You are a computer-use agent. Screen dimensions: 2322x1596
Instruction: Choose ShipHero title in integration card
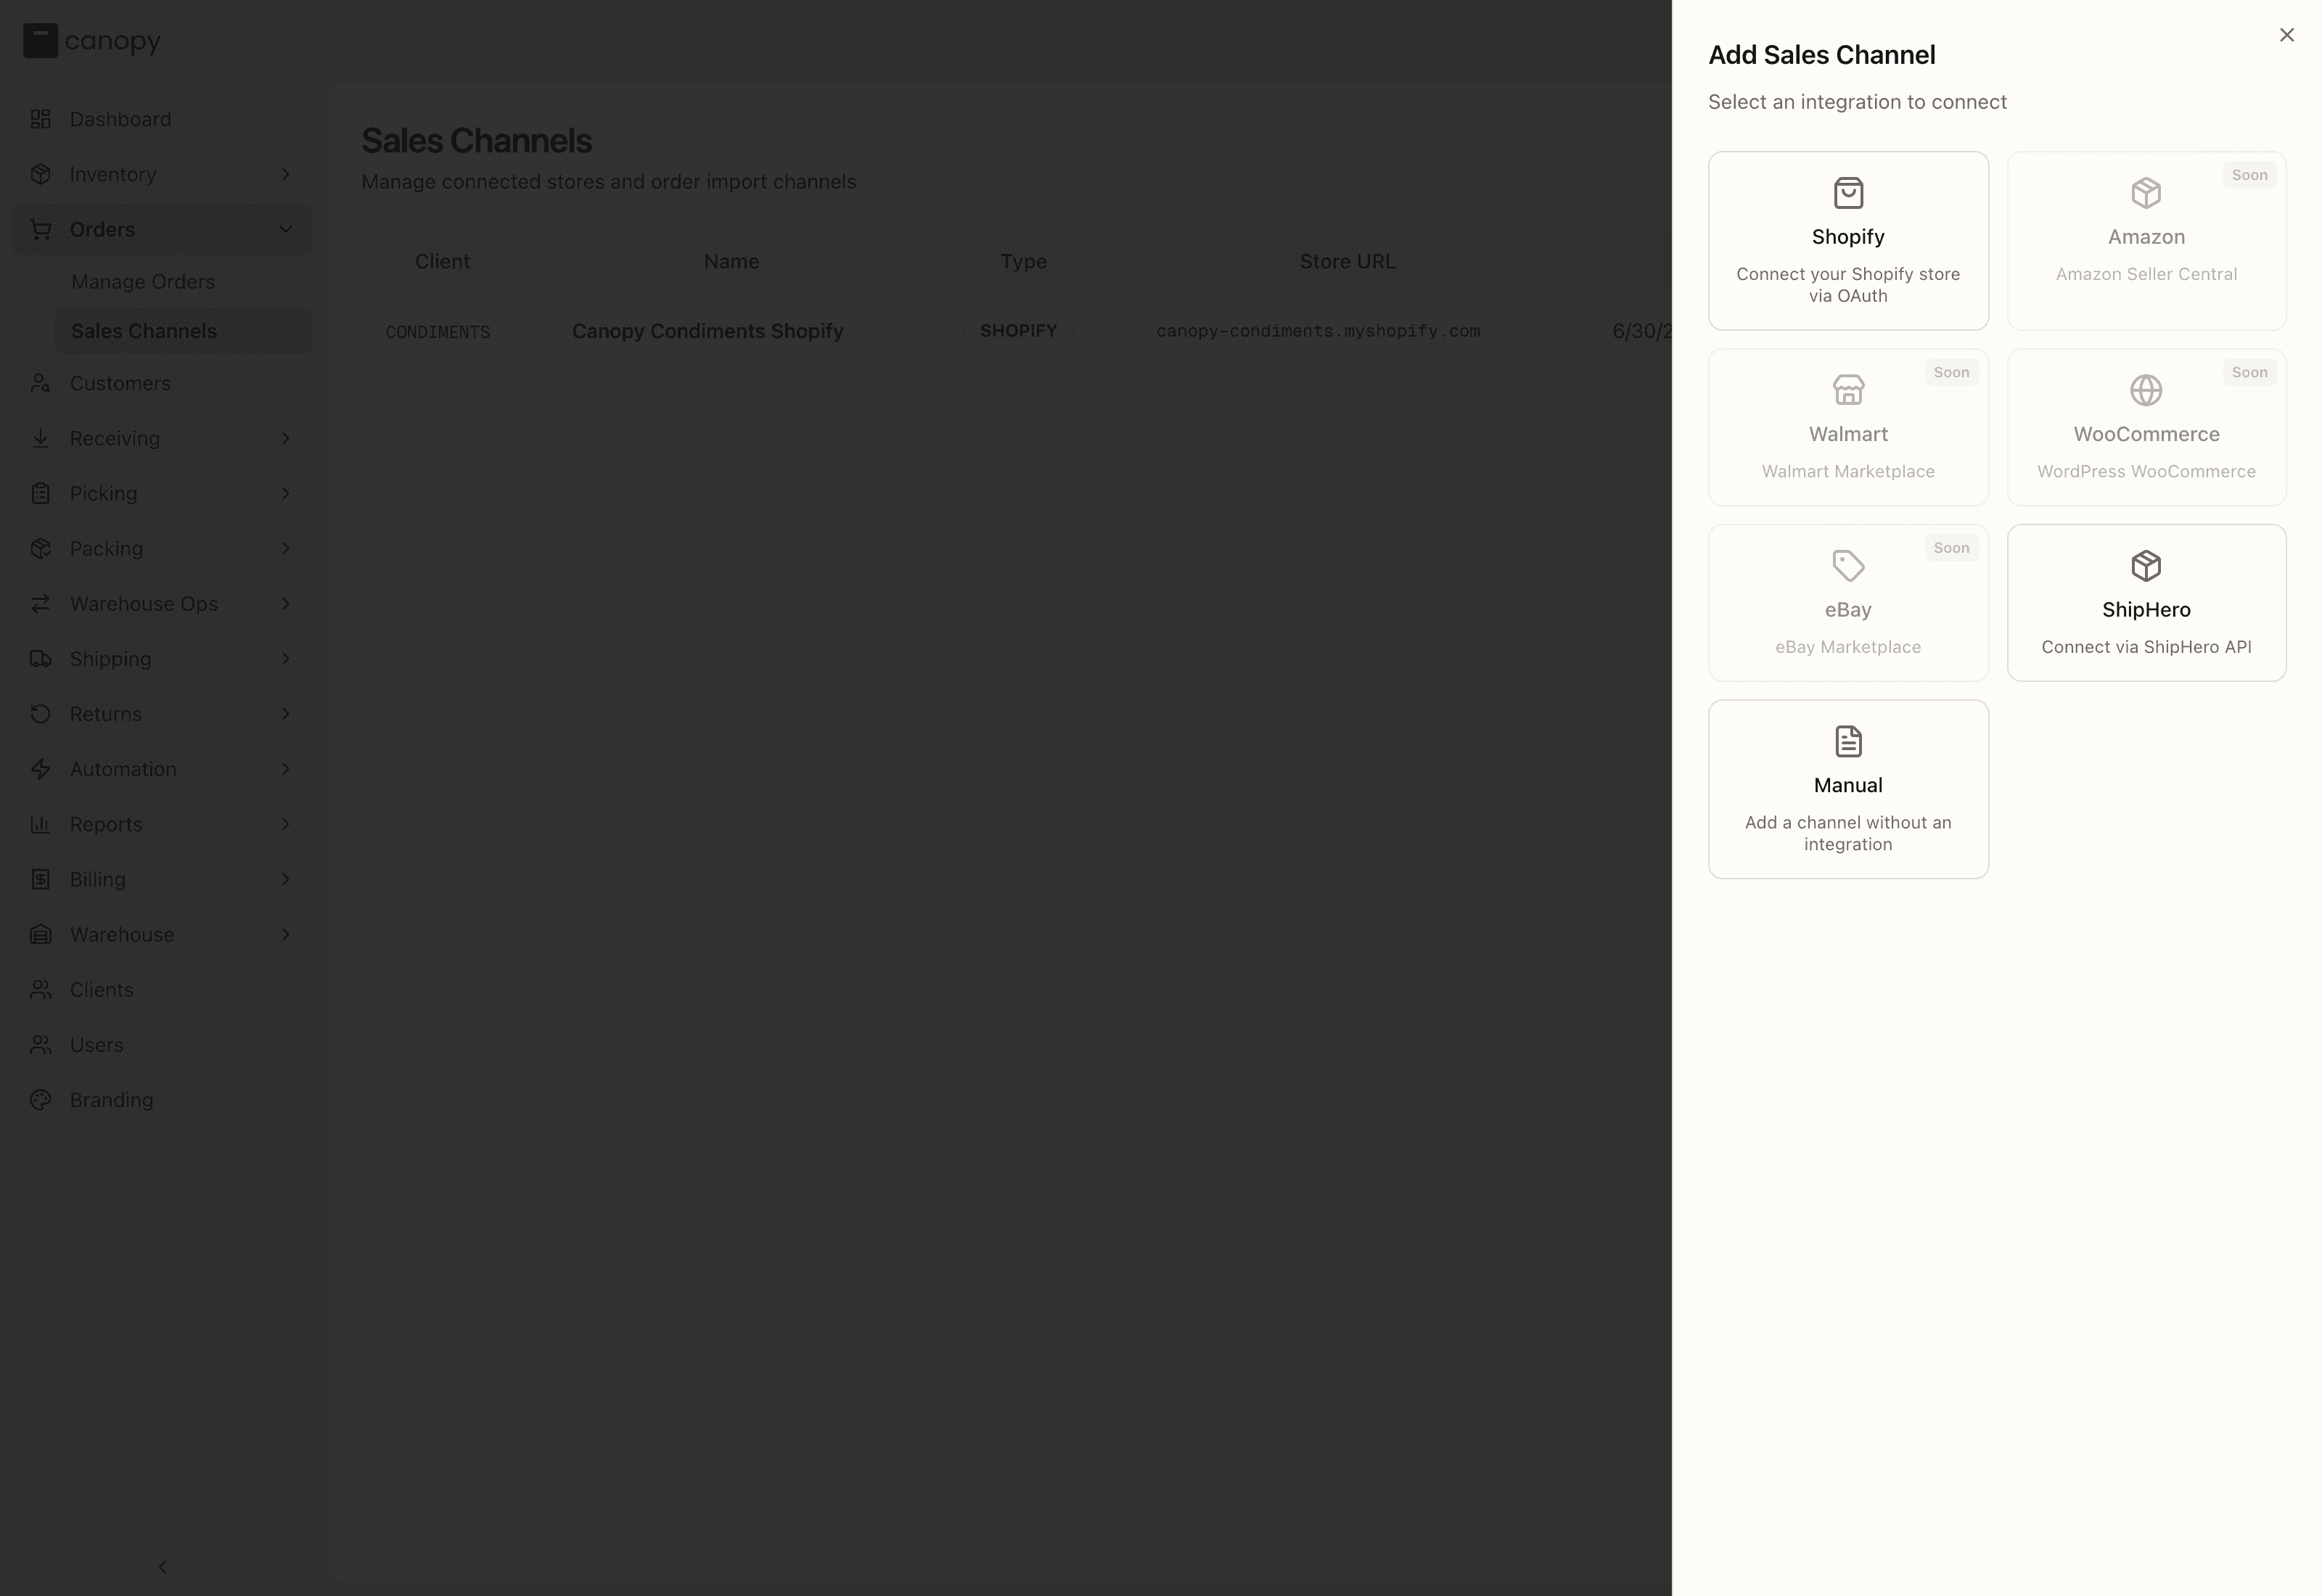click(2145, 609)
